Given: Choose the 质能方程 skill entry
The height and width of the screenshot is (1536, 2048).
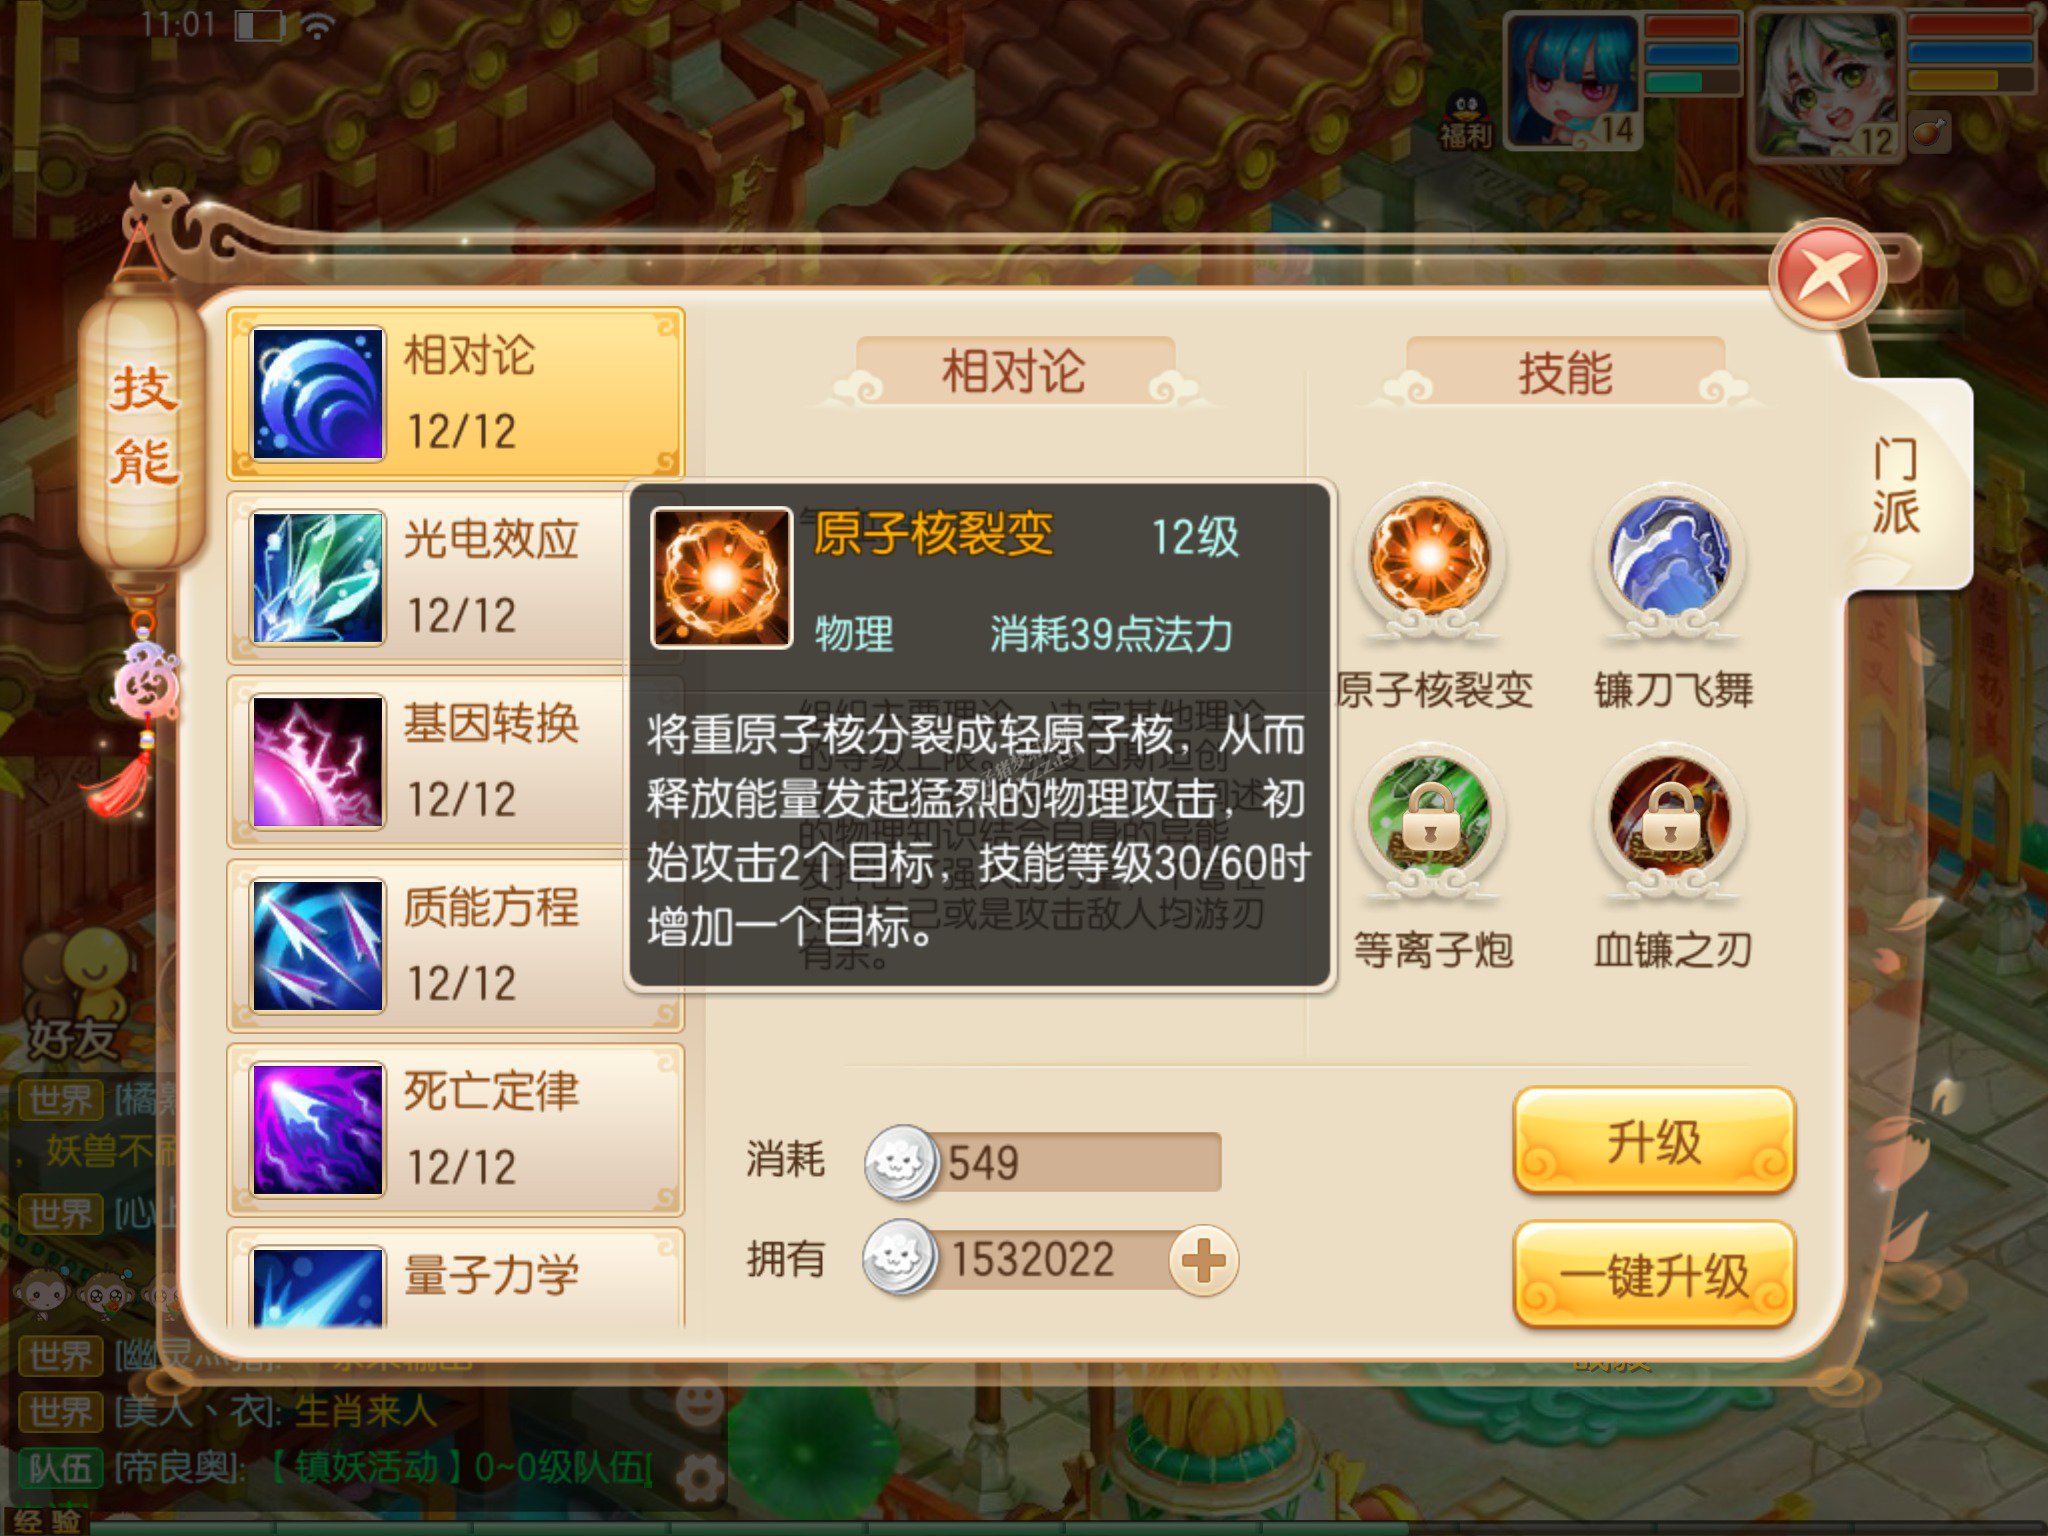Looking at the screenshot, I should pos(456,946).
